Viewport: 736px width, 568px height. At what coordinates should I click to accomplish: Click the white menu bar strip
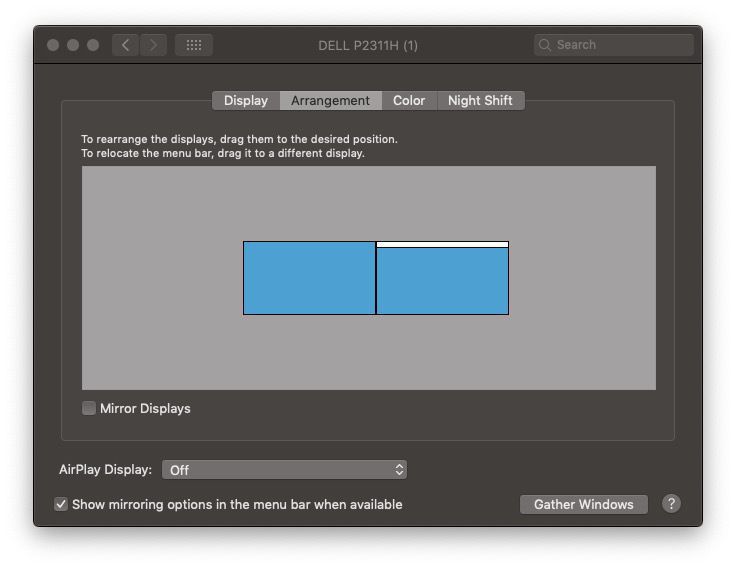coord(442,244)
